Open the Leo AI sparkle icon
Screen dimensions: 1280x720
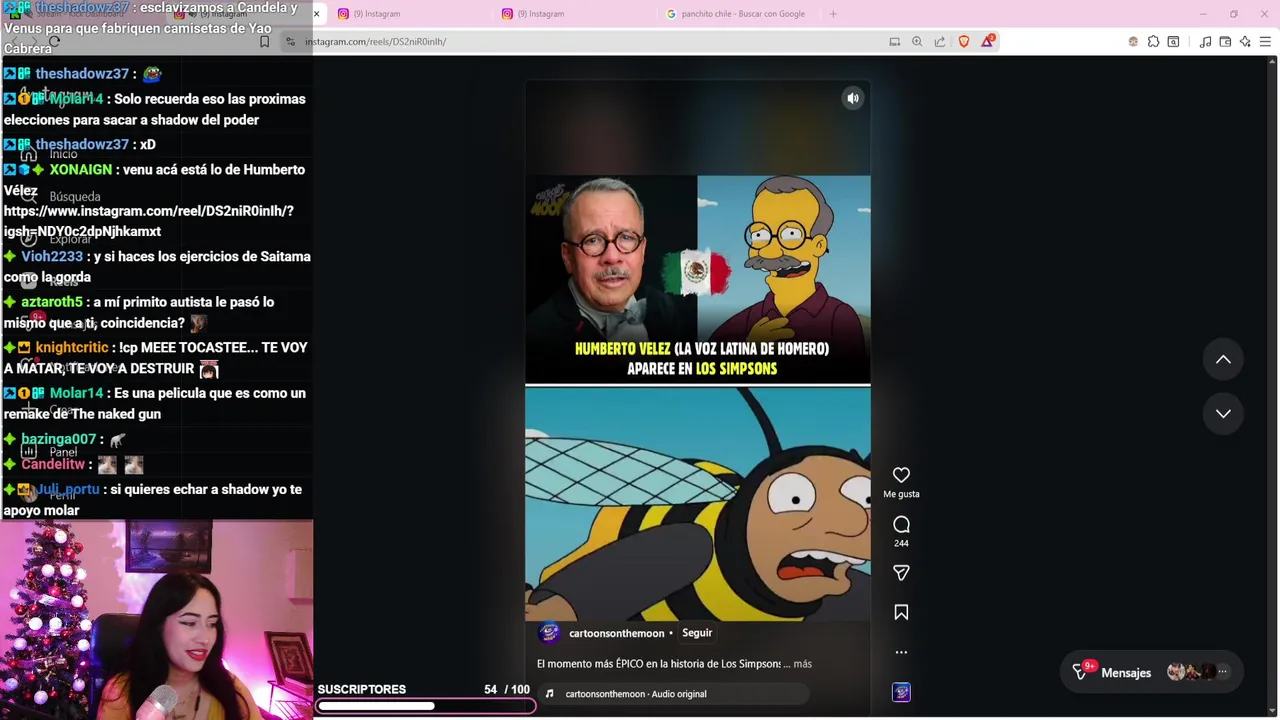click(x=1245, y=42)
